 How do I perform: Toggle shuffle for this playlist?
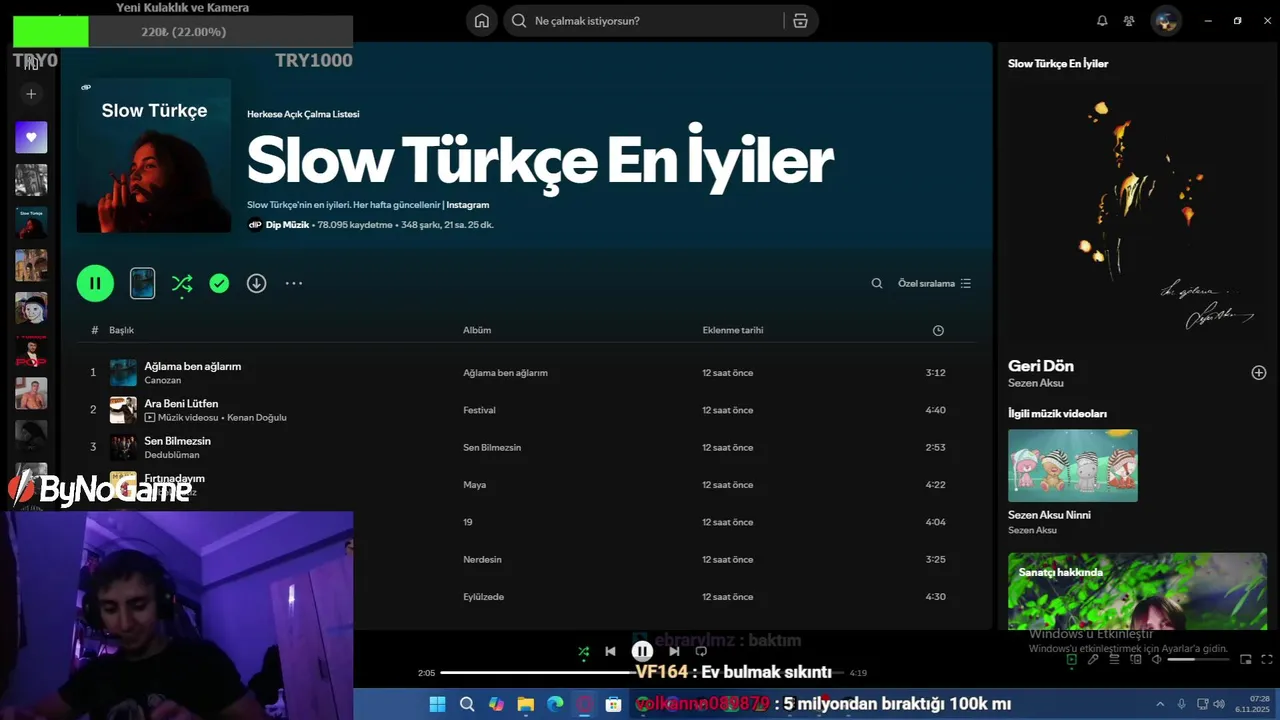[182, 284]
